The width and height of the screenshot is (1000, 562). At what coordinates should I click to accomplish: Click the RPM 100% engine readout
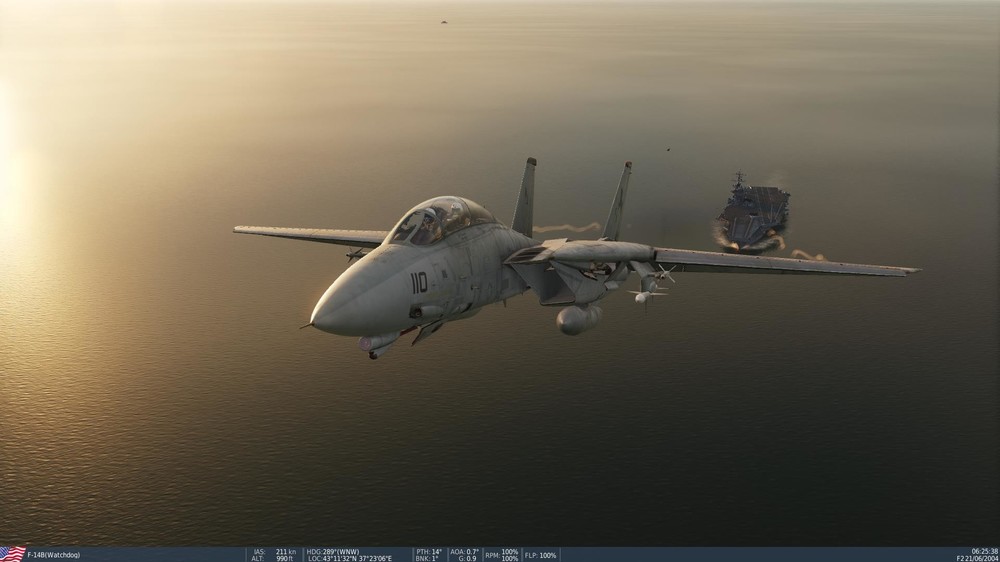click(501, 555)
